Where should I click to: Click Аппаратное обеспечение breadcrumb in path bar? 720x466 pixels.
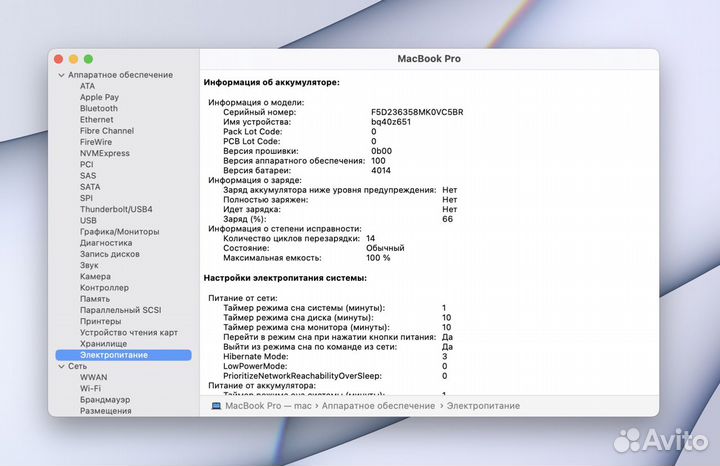pos(378,406)
